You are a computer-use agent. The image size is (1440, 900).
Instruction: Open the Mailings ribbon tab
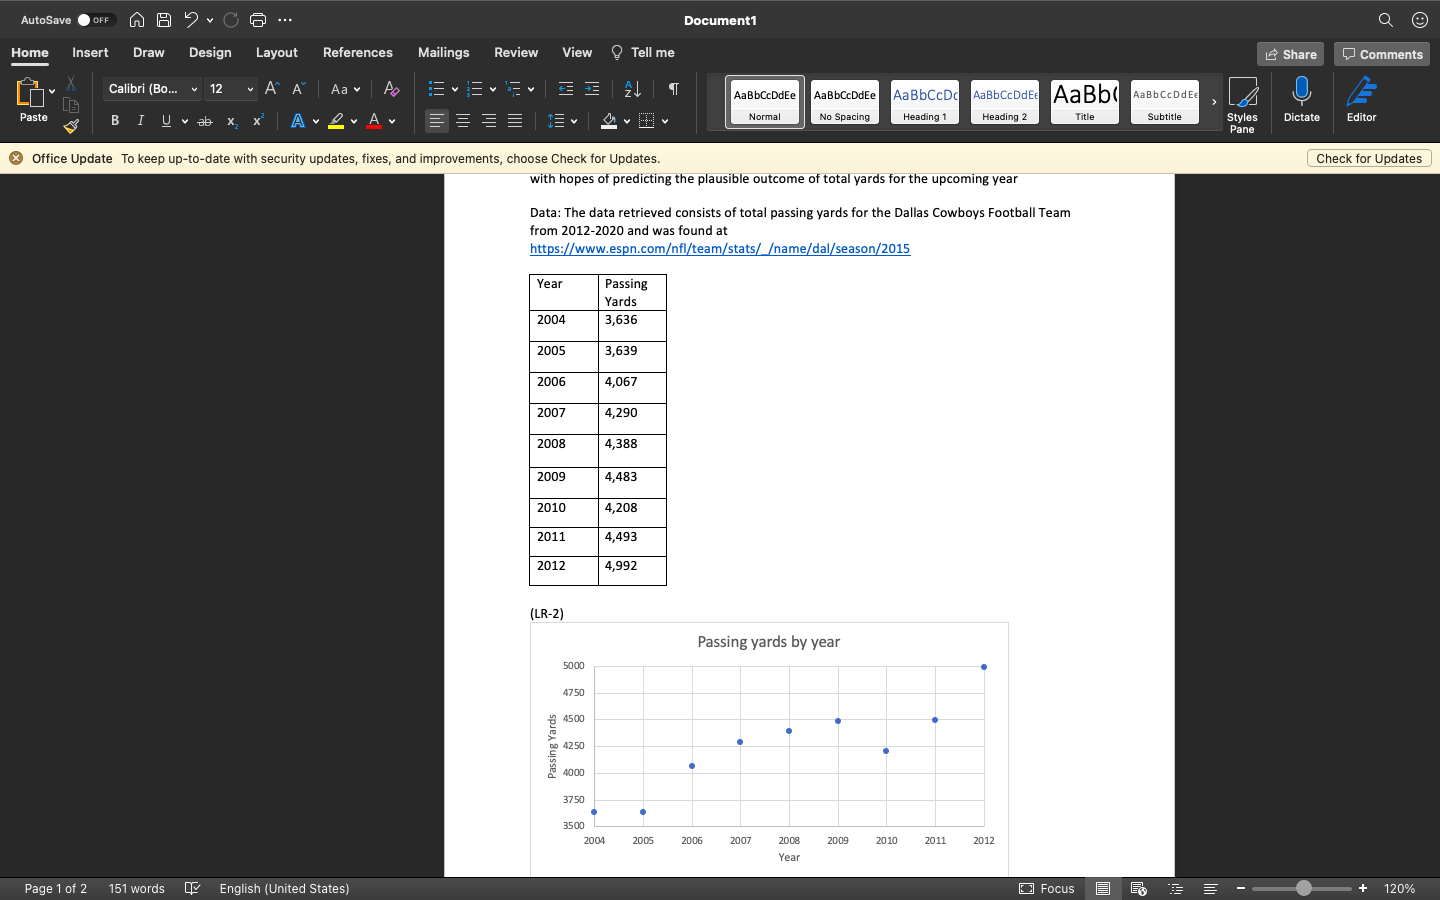[x=443, y=52]
